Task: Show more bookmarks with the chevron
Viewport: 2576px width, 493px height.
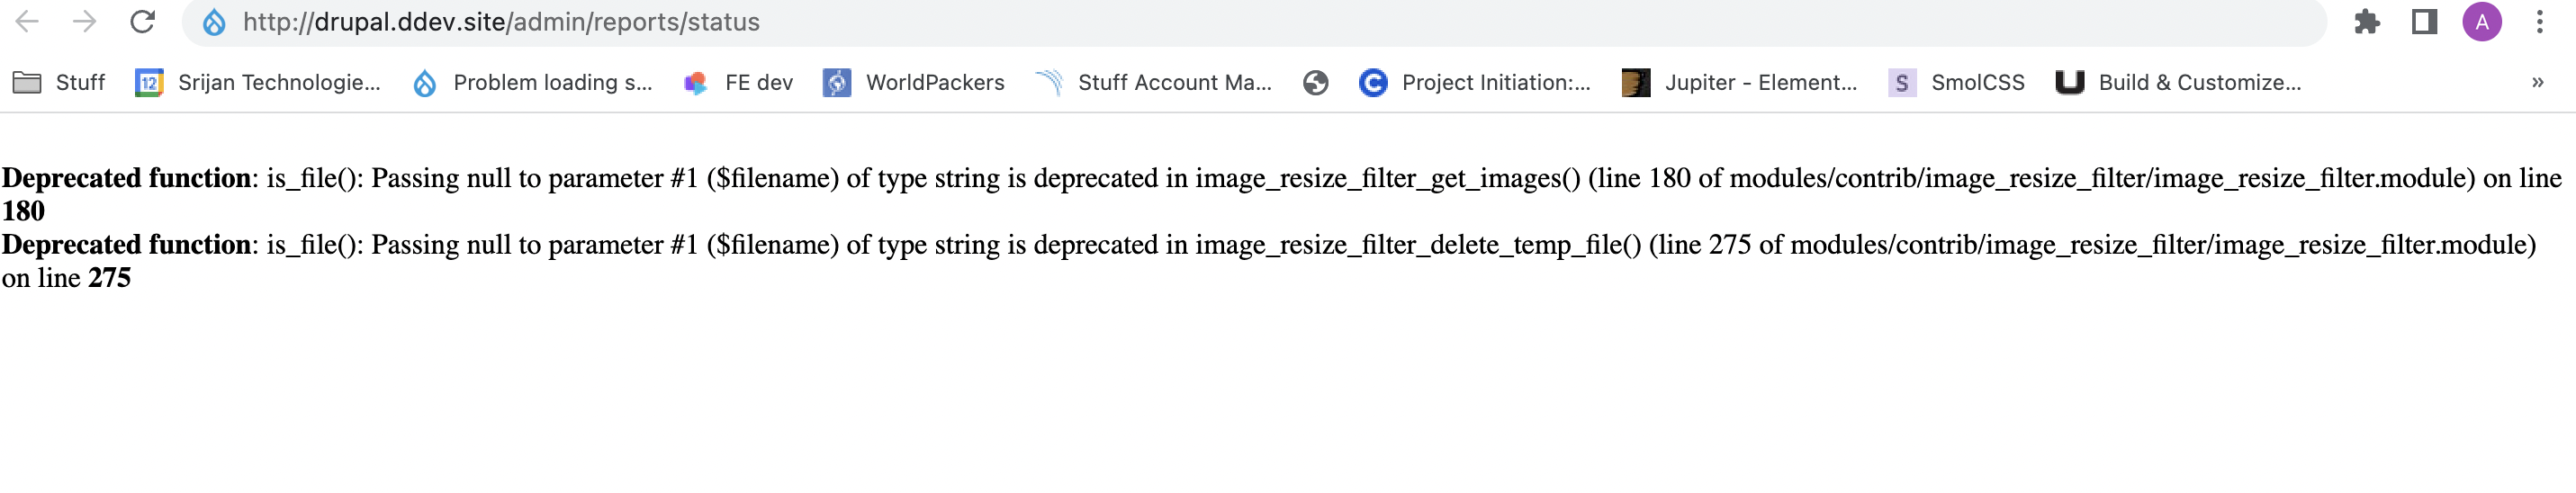Action: [2537, 83]
